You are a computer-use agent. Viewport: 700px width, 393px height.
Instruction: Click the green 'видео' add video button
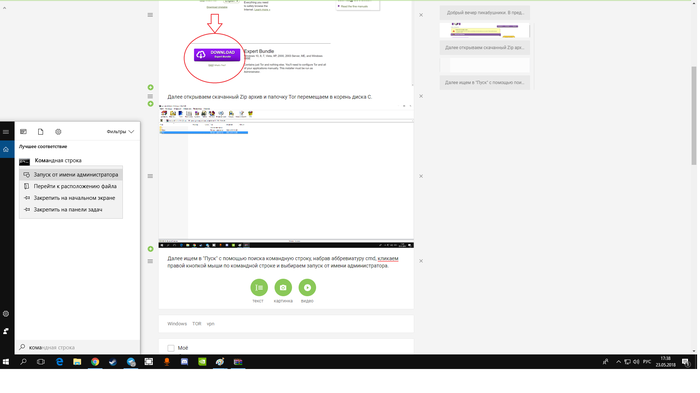307,288
